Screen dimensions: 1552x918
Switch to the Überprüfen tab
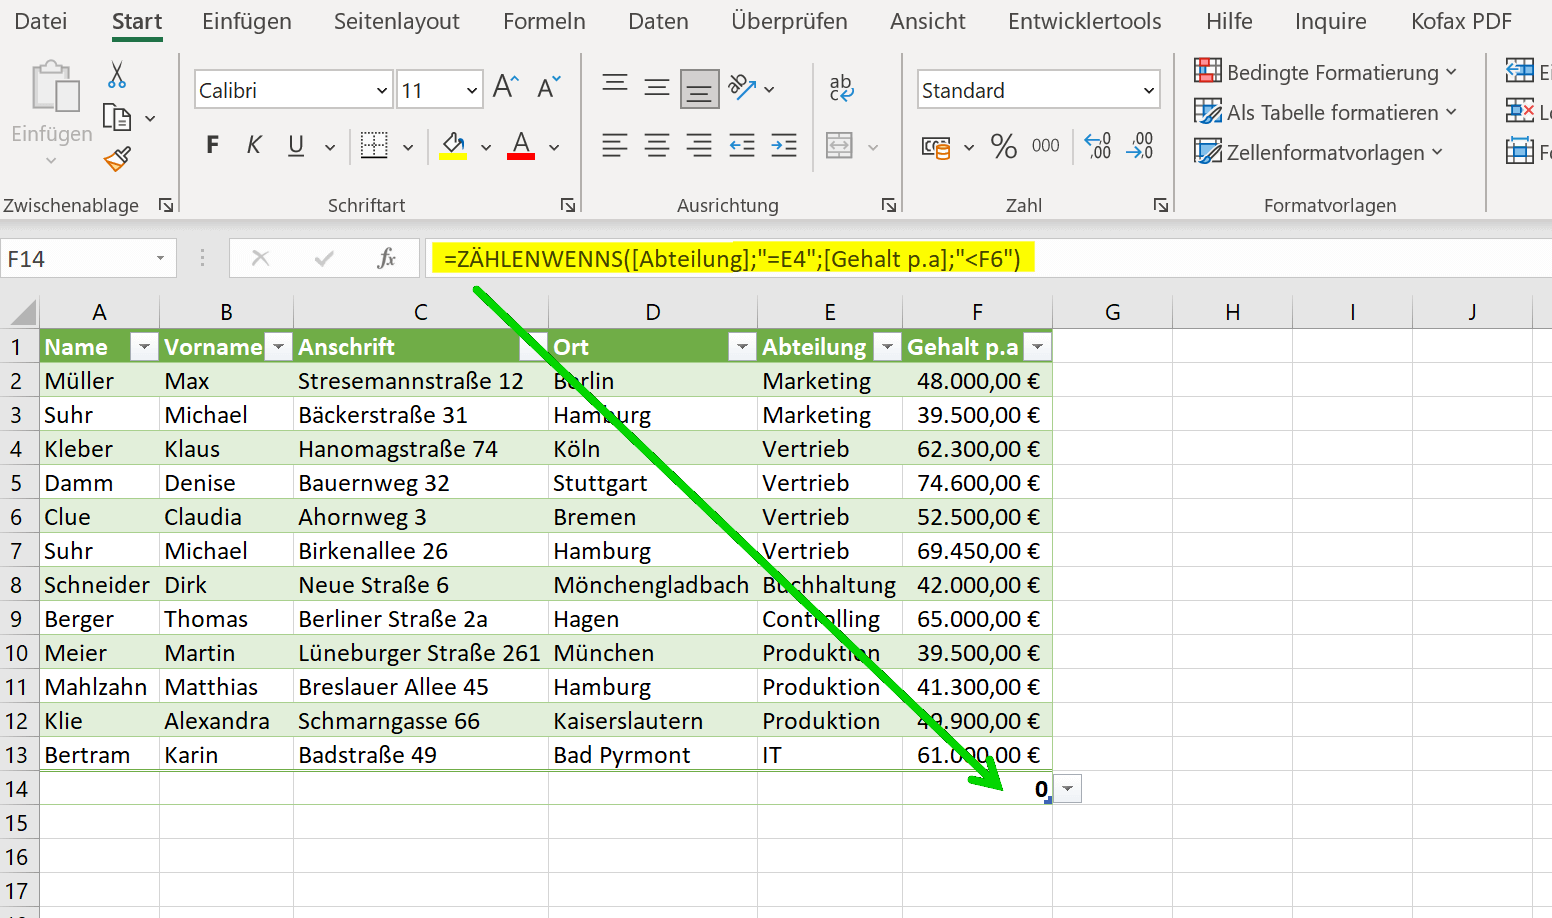tap(789, 21)
